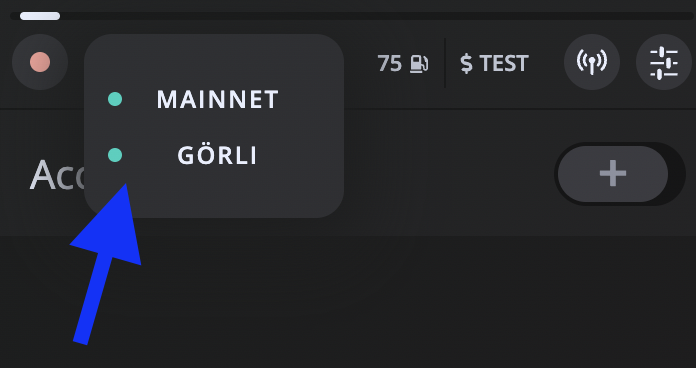Image resolution: width=696 pixels, height=368 pixels.
Task: Open the red dot network selector button
Action: 40,62
